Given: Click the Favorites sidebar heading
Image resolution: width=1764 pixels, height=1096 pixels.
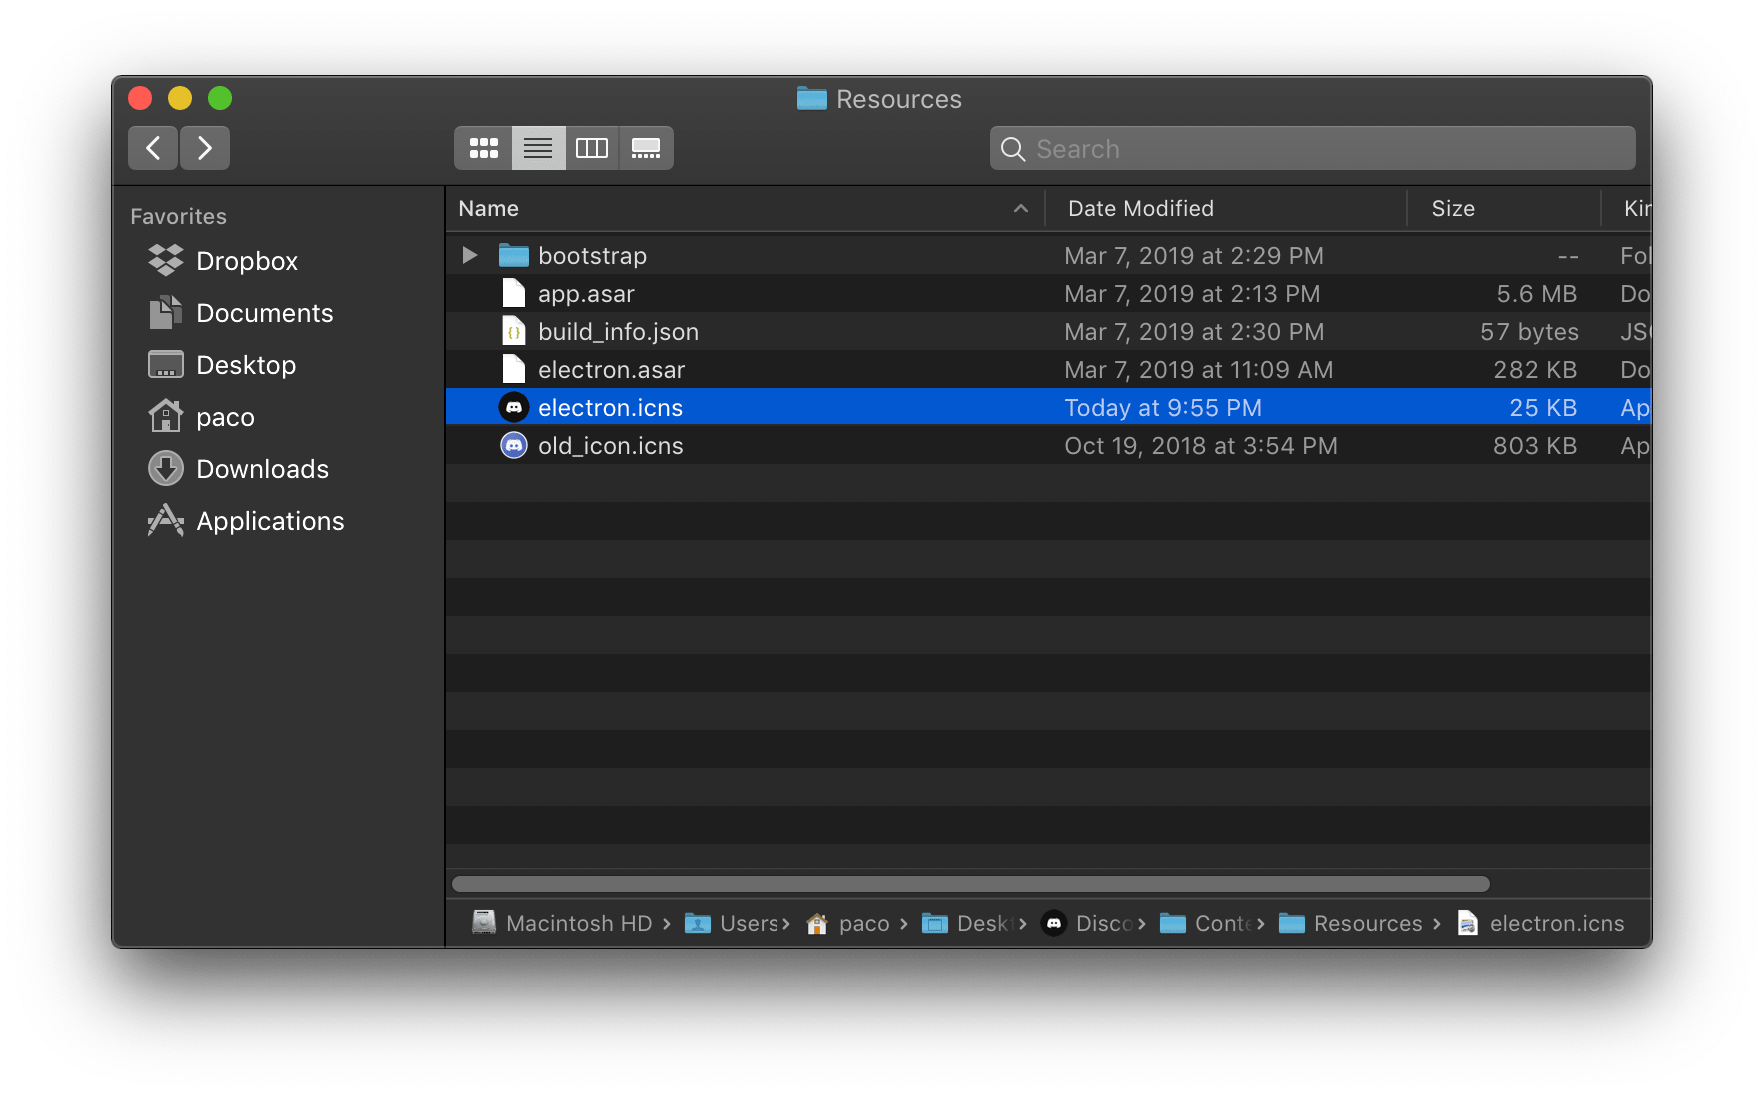Looking at the screenshot, I should [178, 216].
